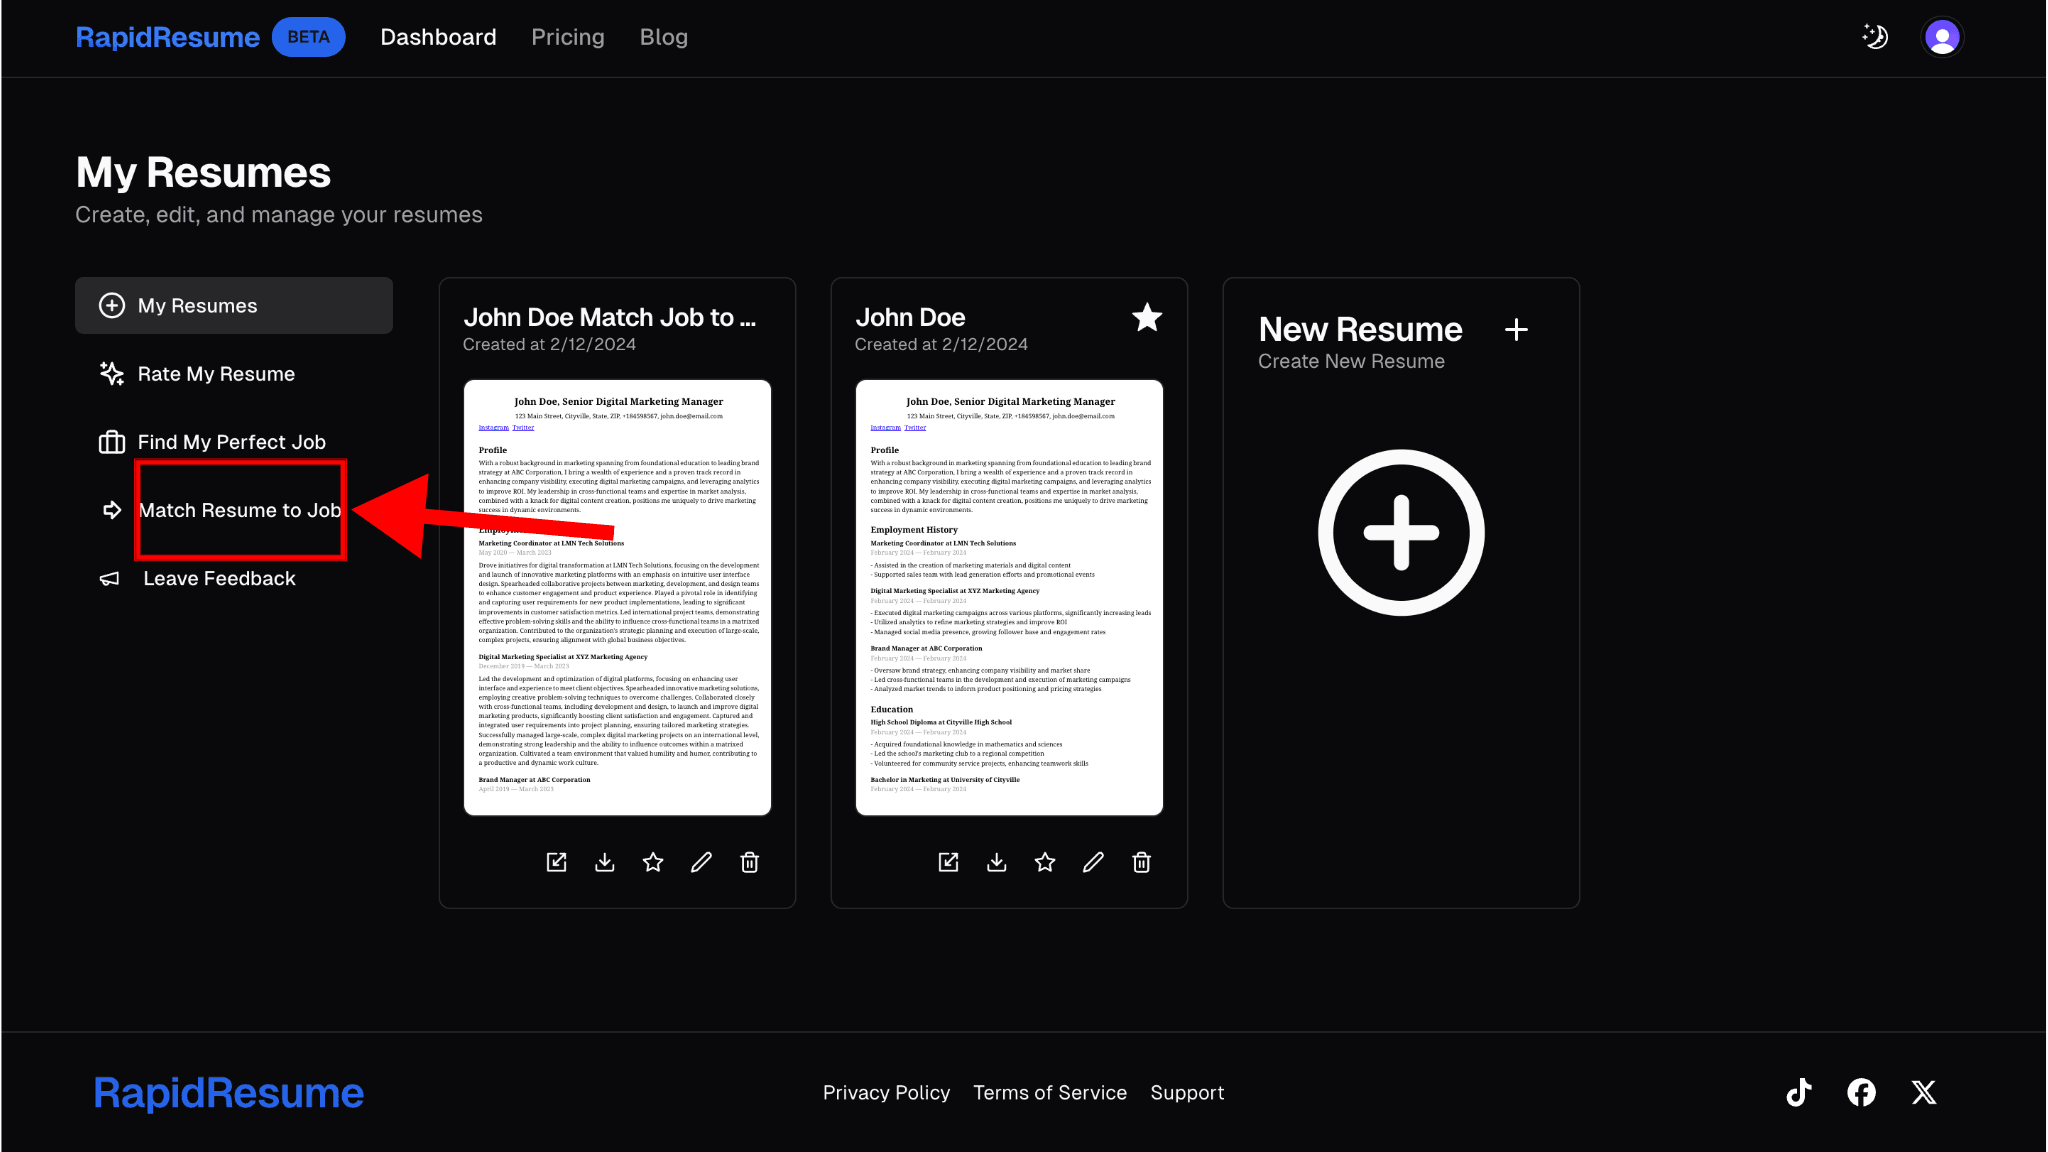Star the John Doe Match Job resume
Image resolution: width=2048 pixels, height=1152 pixels.
[x=653, y=862]
